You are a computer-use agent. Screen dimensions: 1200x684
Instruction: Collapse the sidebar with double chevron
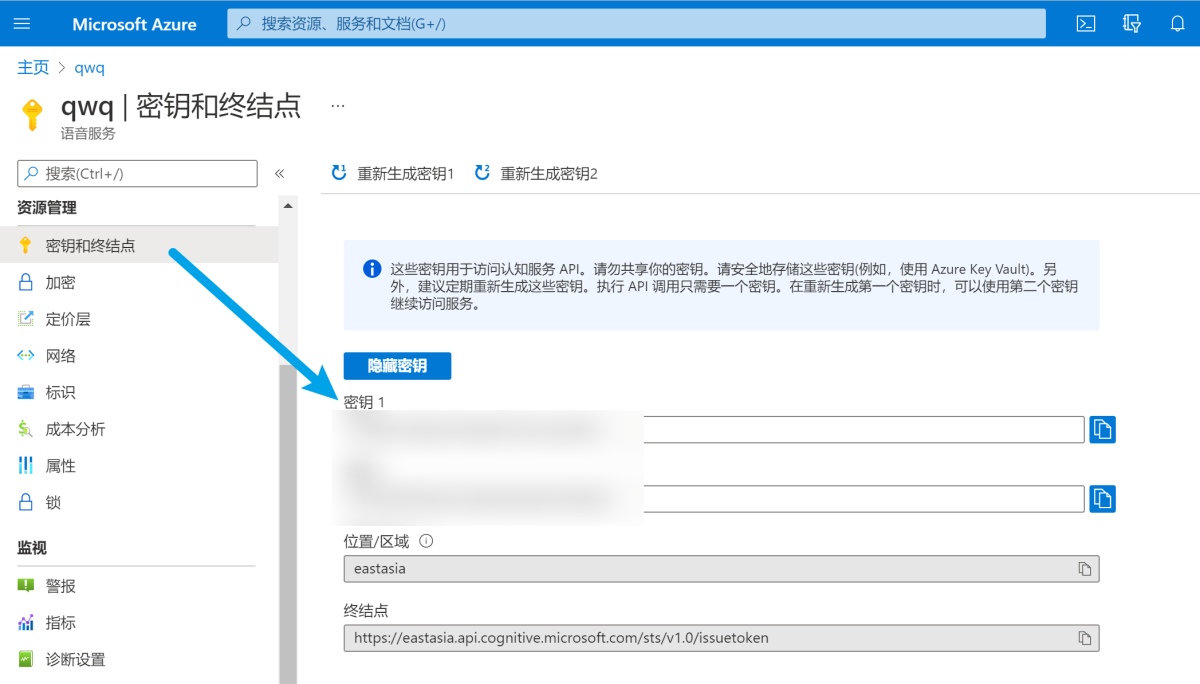point(280,173)
